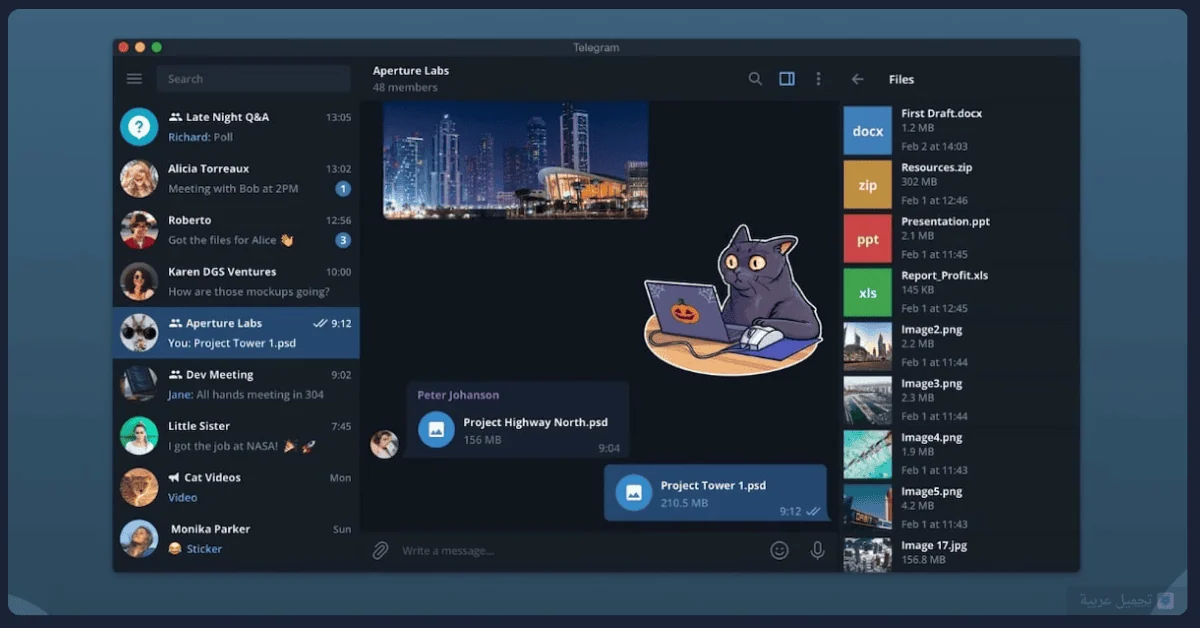The image size is (1200, 628).
Task: Click the double-check read receipt on Aperture Labs
Action: point(320,324)
